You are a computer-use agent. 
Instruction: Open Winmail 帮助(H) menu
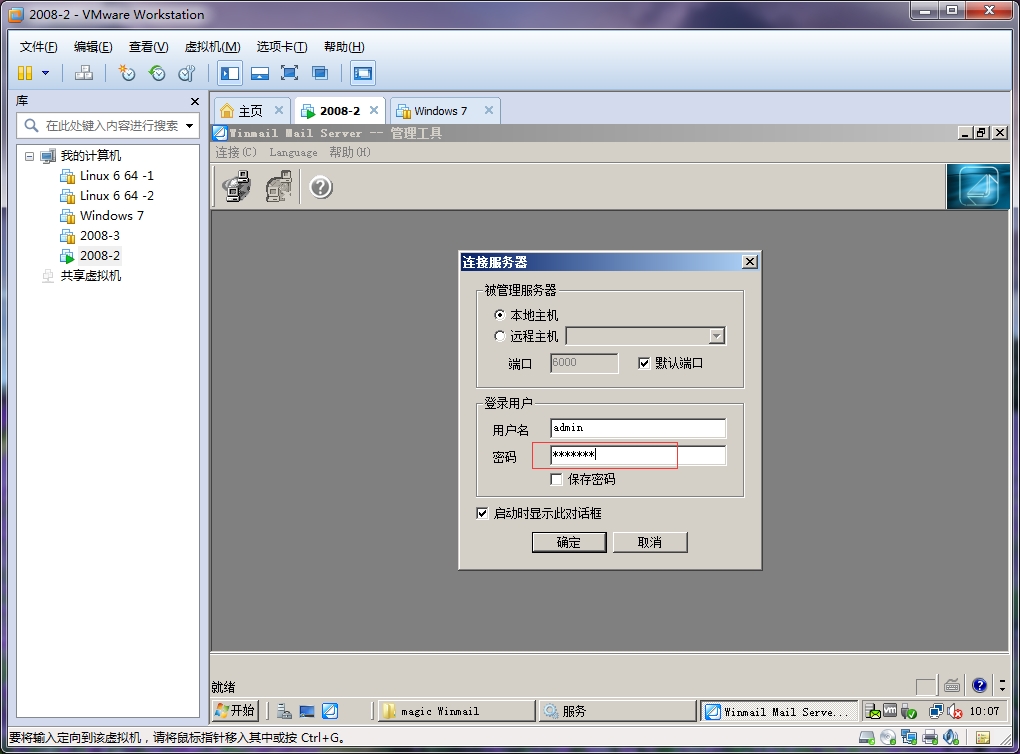click(x=349, y=152)
